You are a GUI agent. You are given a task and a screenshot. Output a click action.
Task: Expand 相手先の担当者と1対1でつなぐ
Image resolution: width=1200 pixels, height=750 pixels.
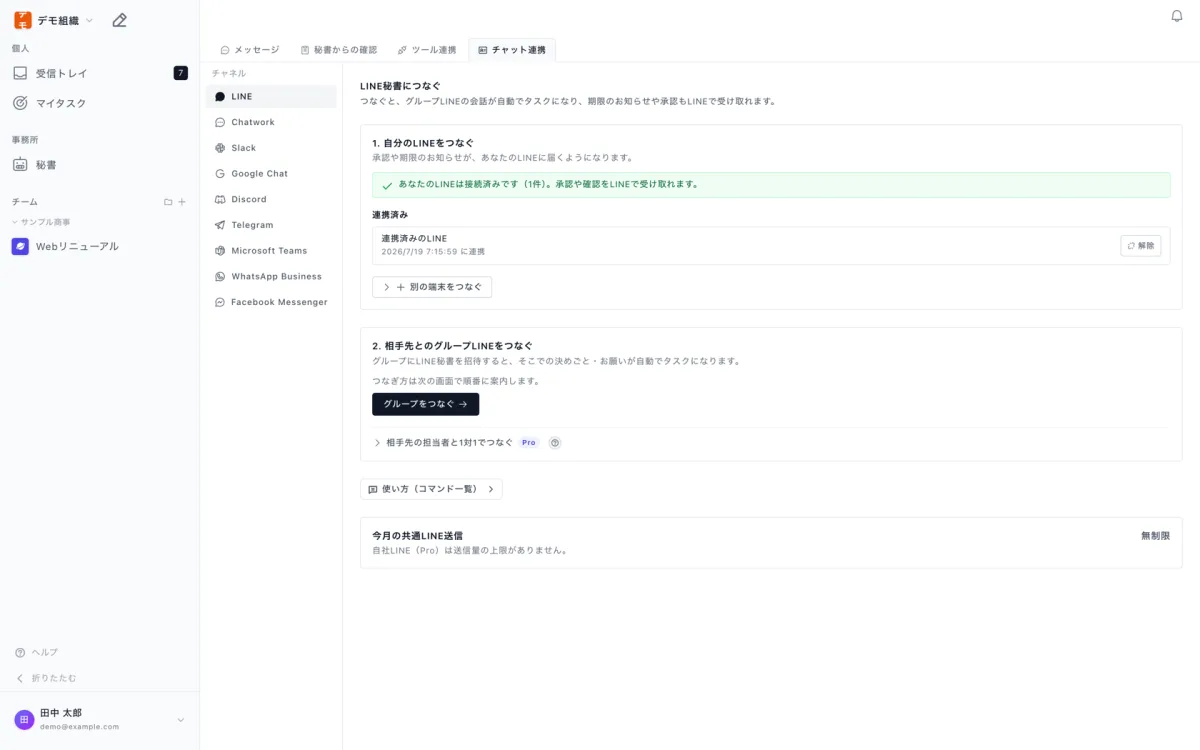pos(443,443)
